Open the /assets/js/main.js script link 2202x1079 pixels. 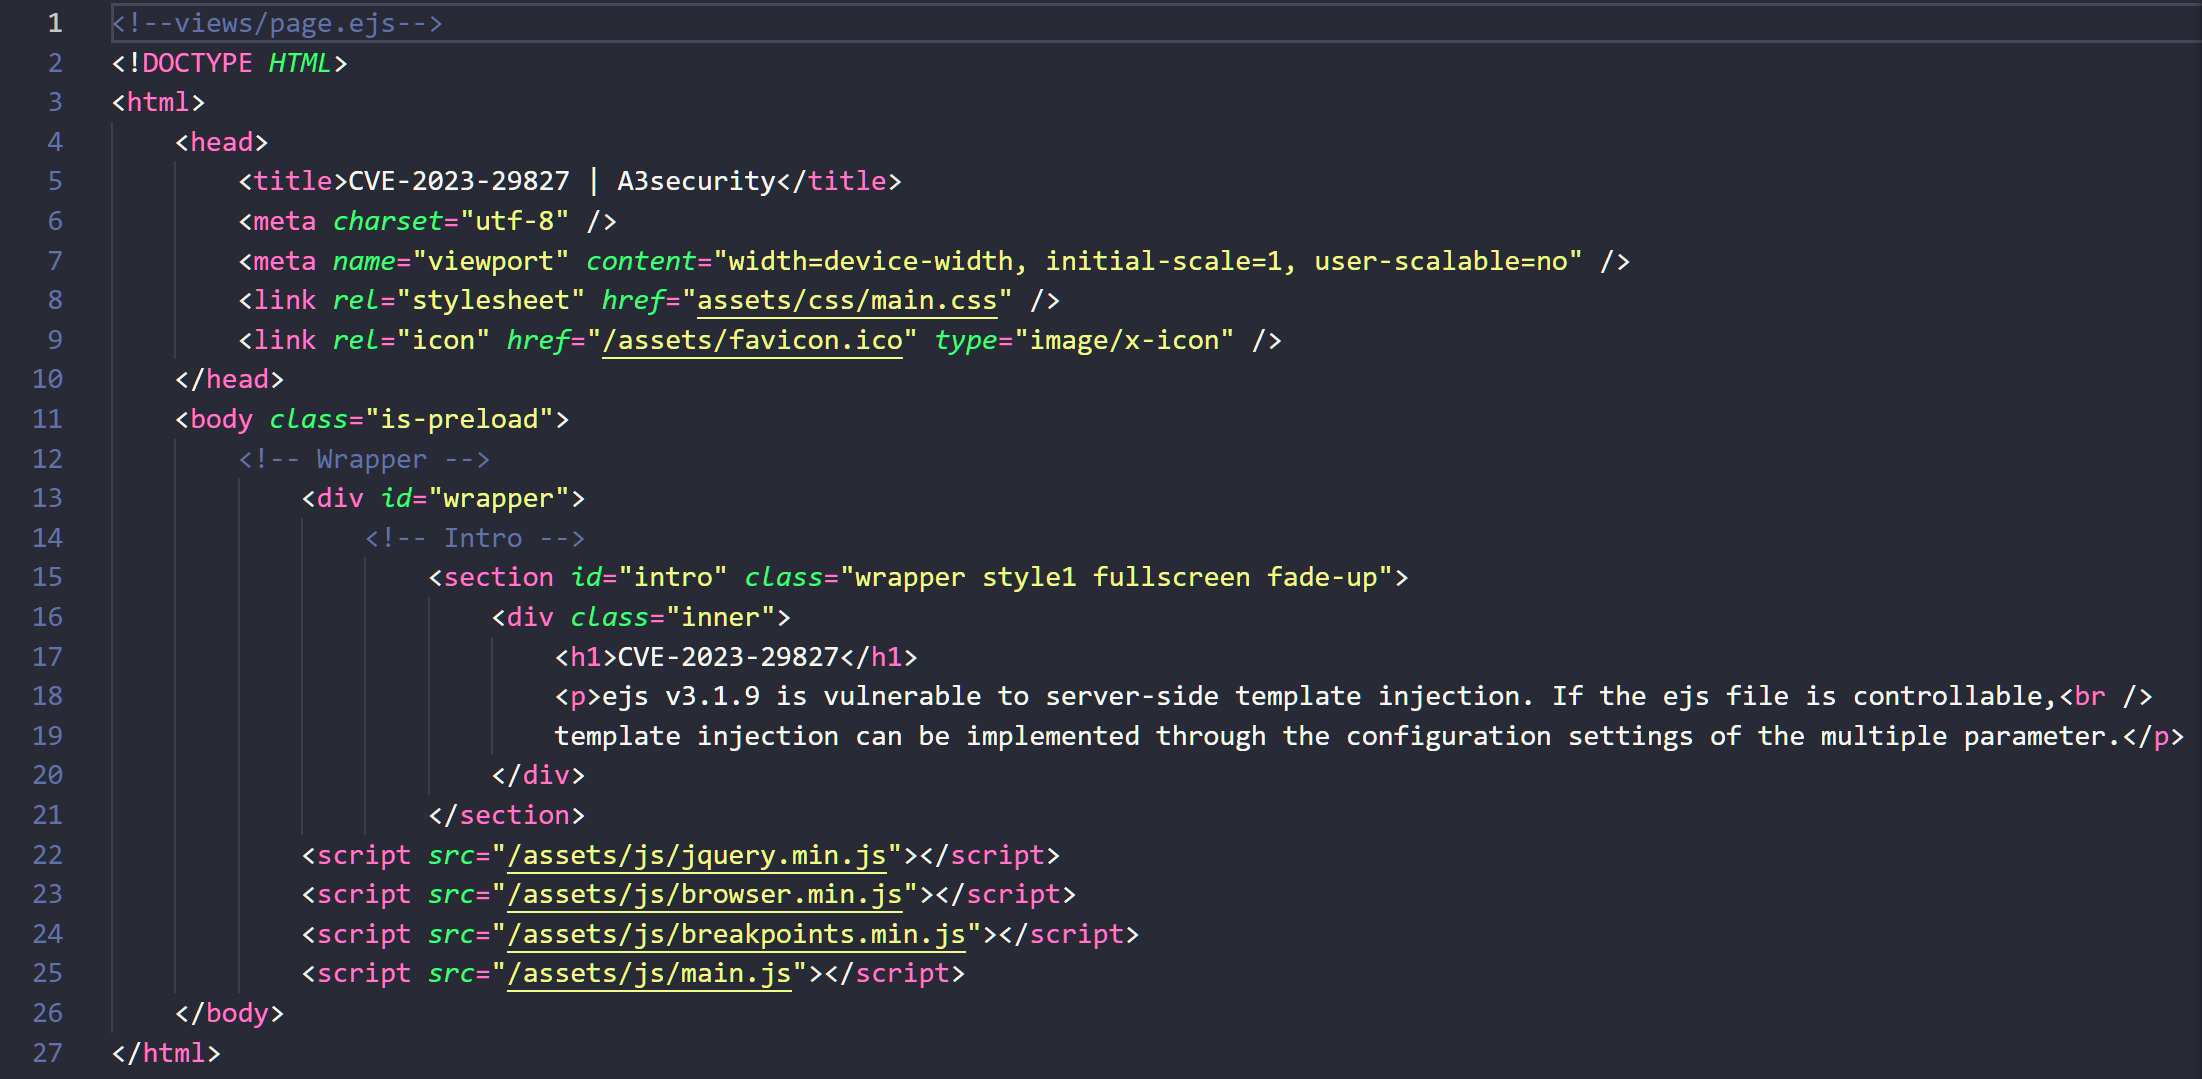click(649, 973)
